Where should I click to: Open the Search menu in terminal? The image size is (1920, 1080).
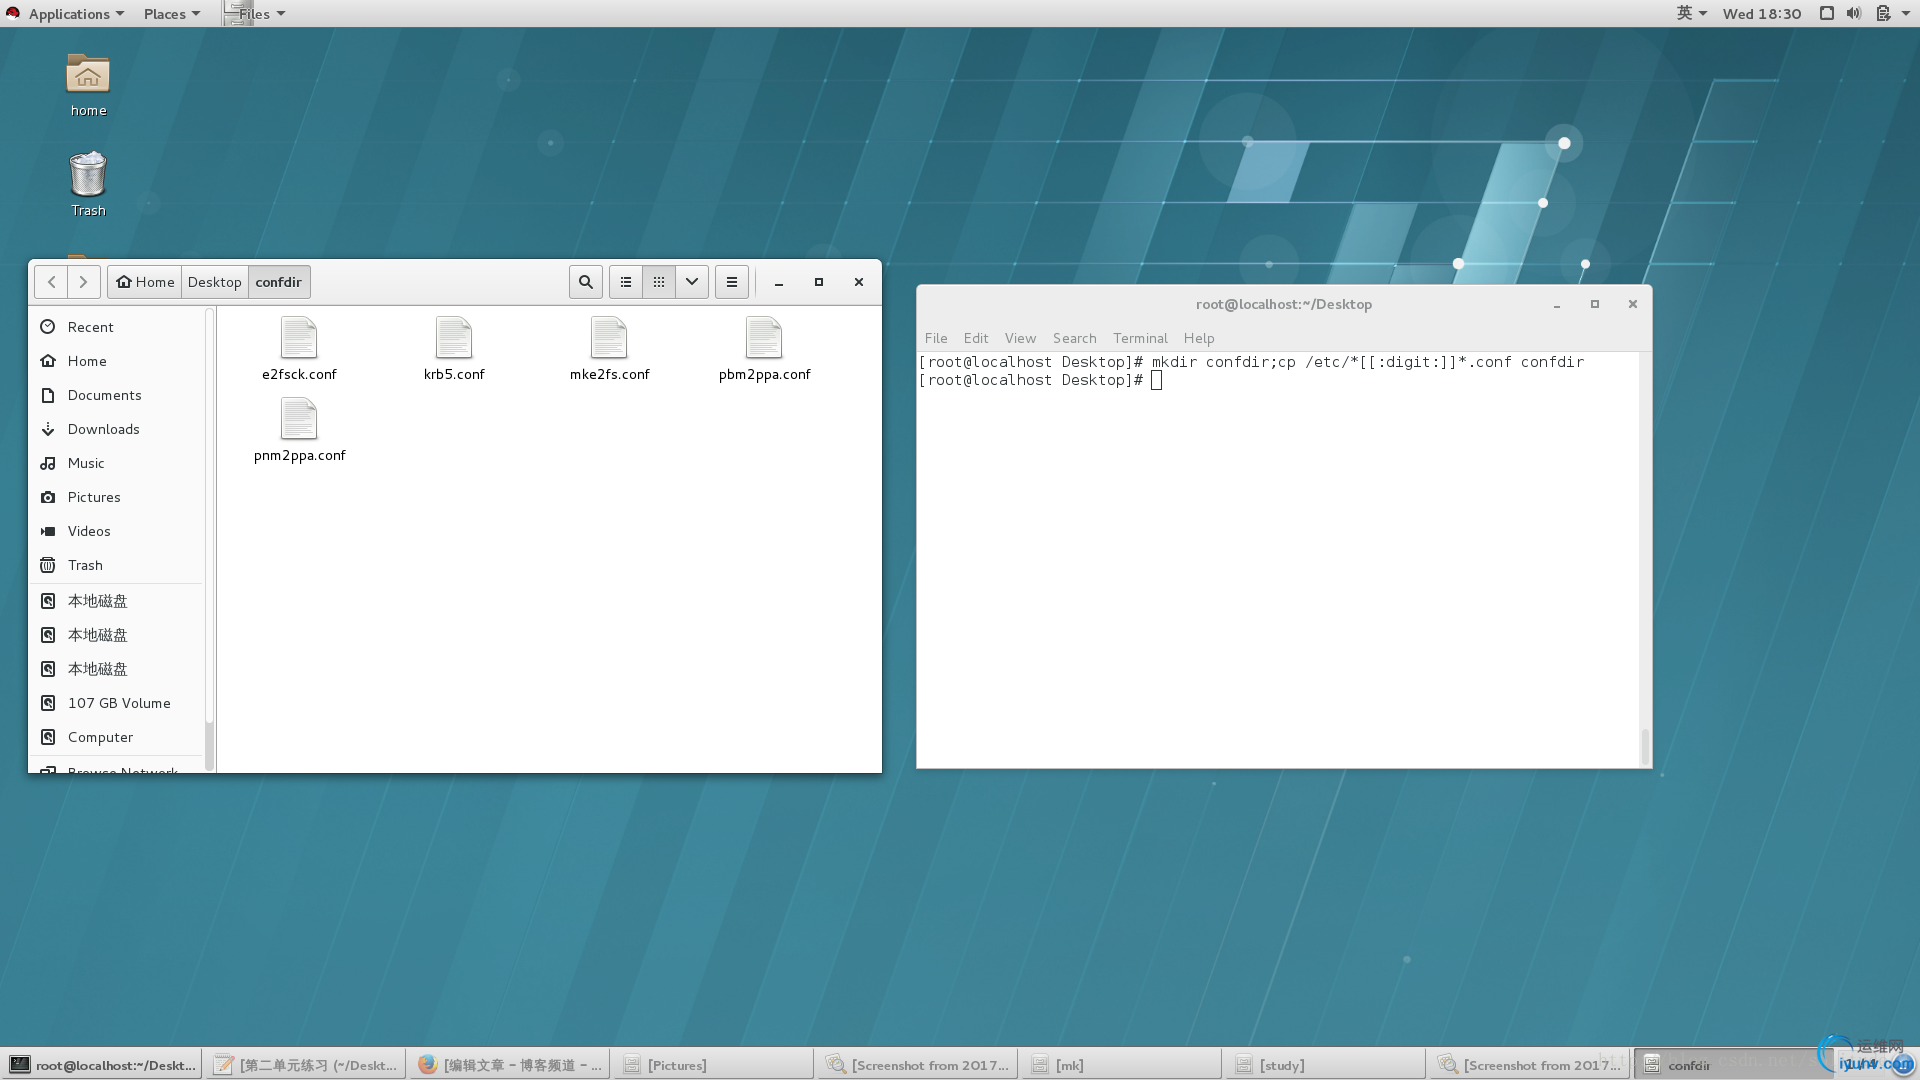click(1074, 338)
